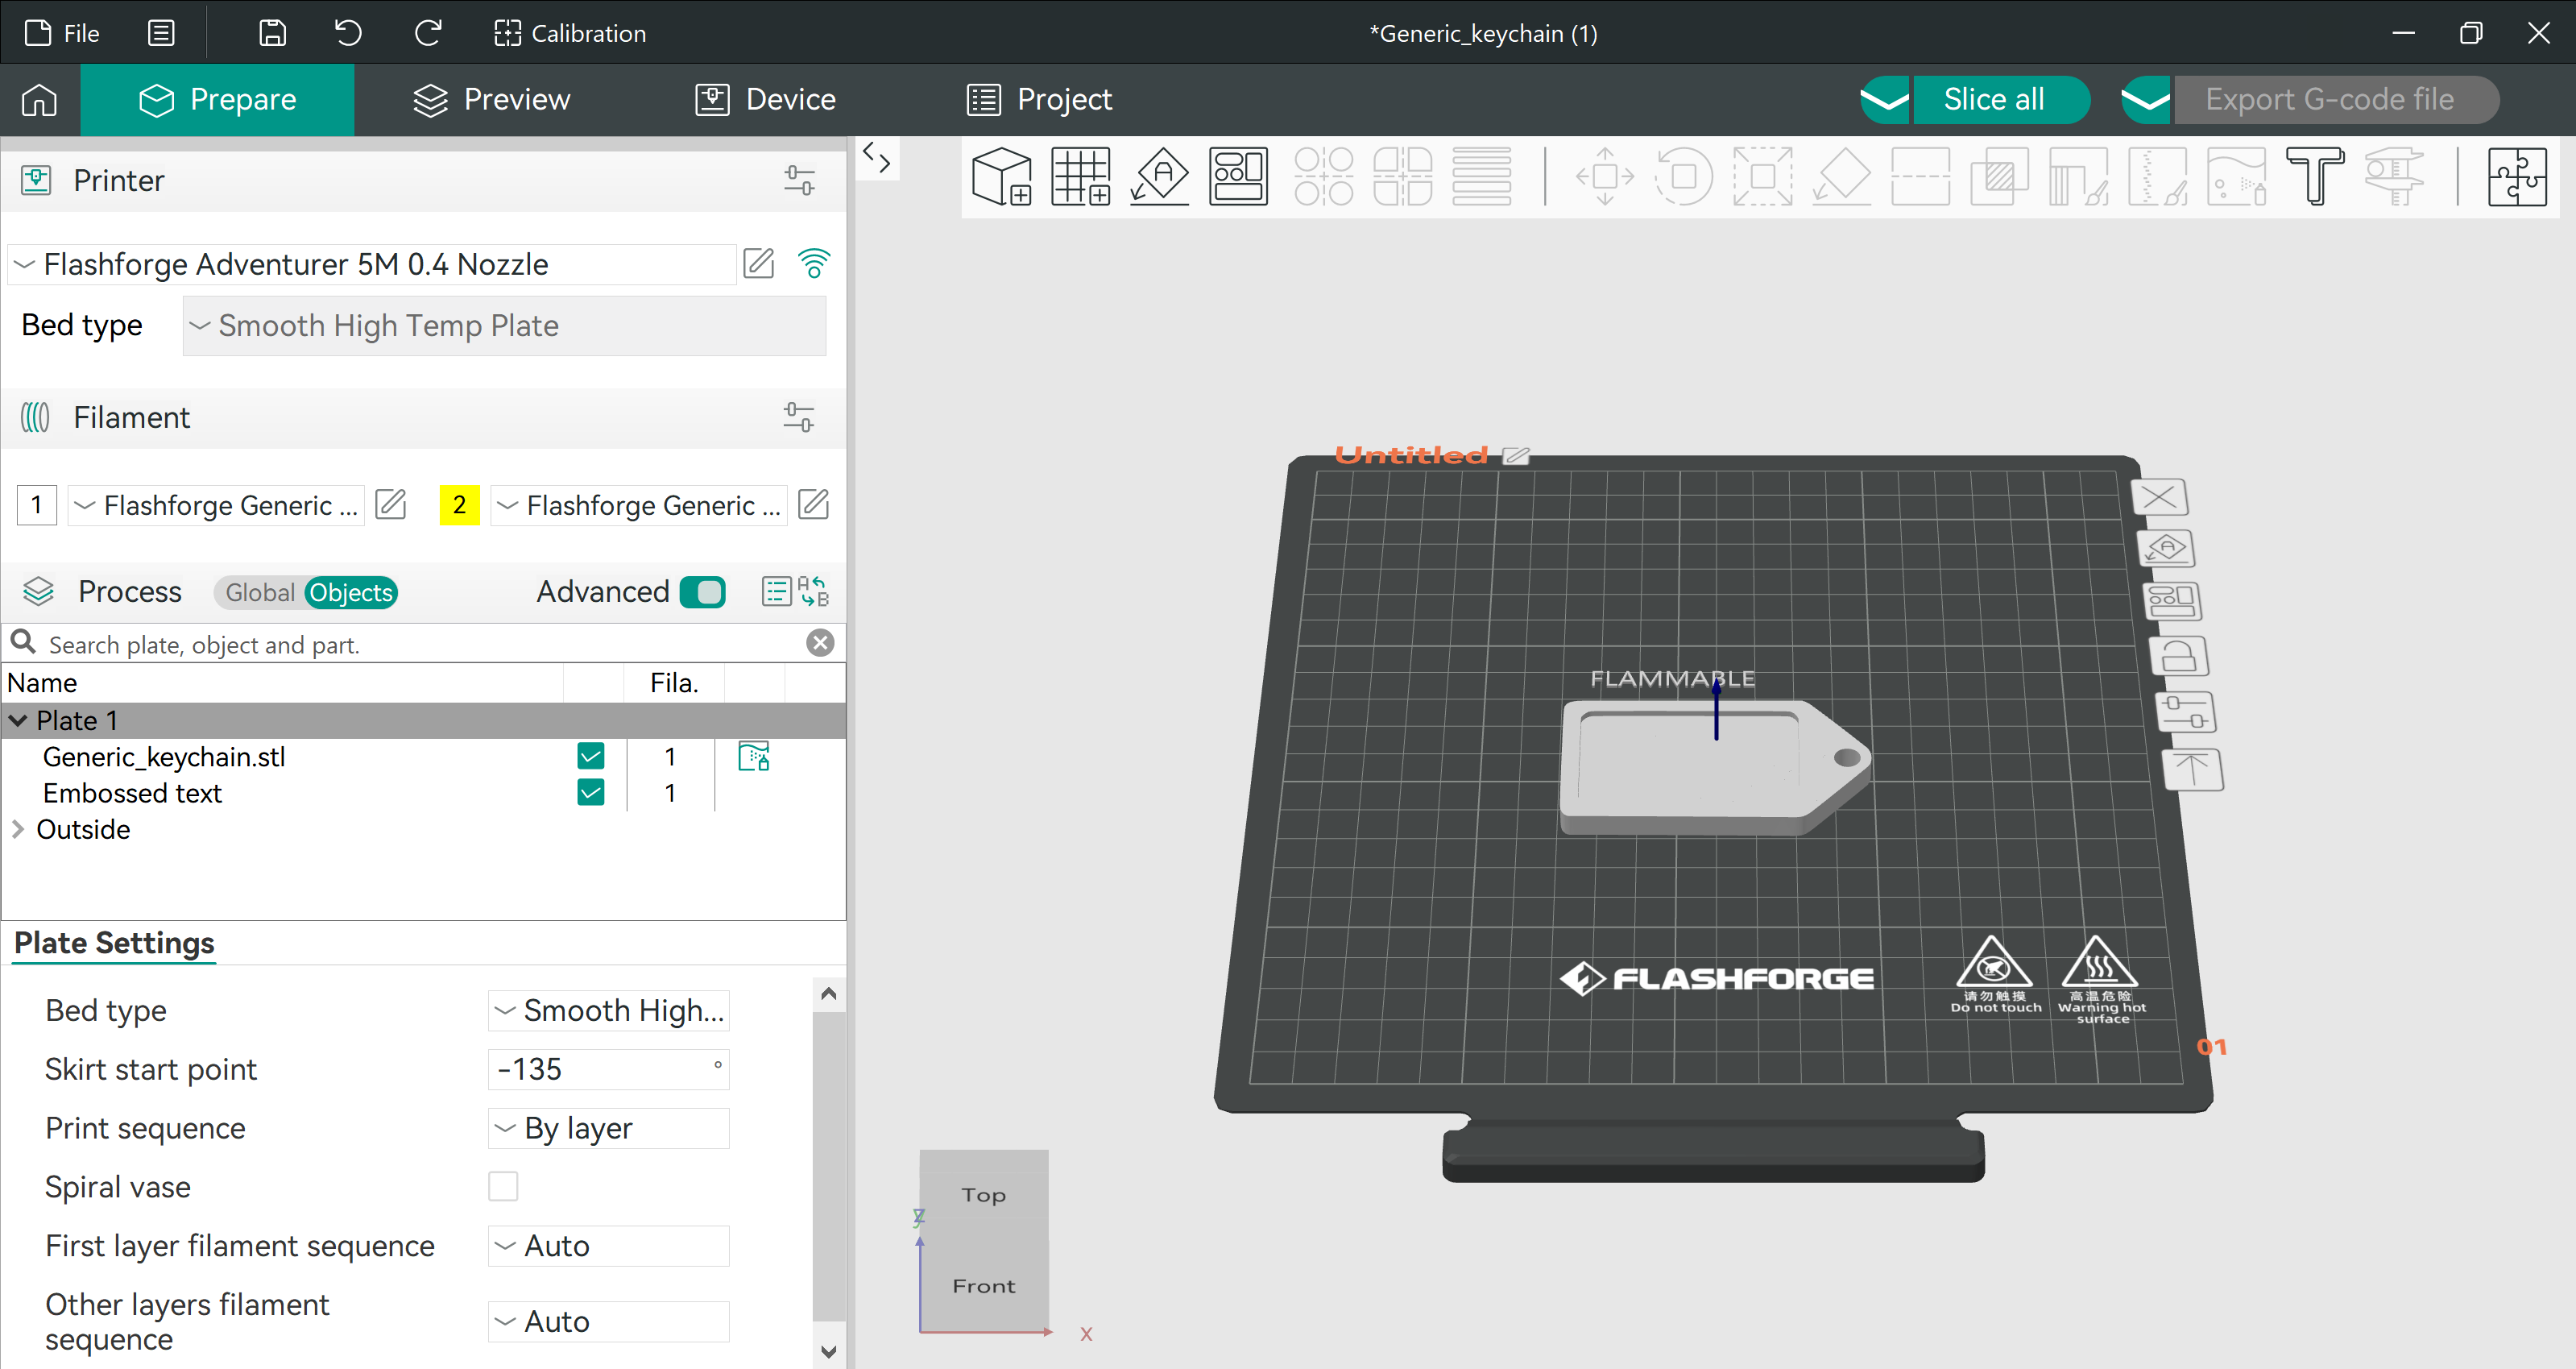Open Plate Settings Bed type dropdown
Viewport: 2576px width, 1369px height.
pos(609,1010)
